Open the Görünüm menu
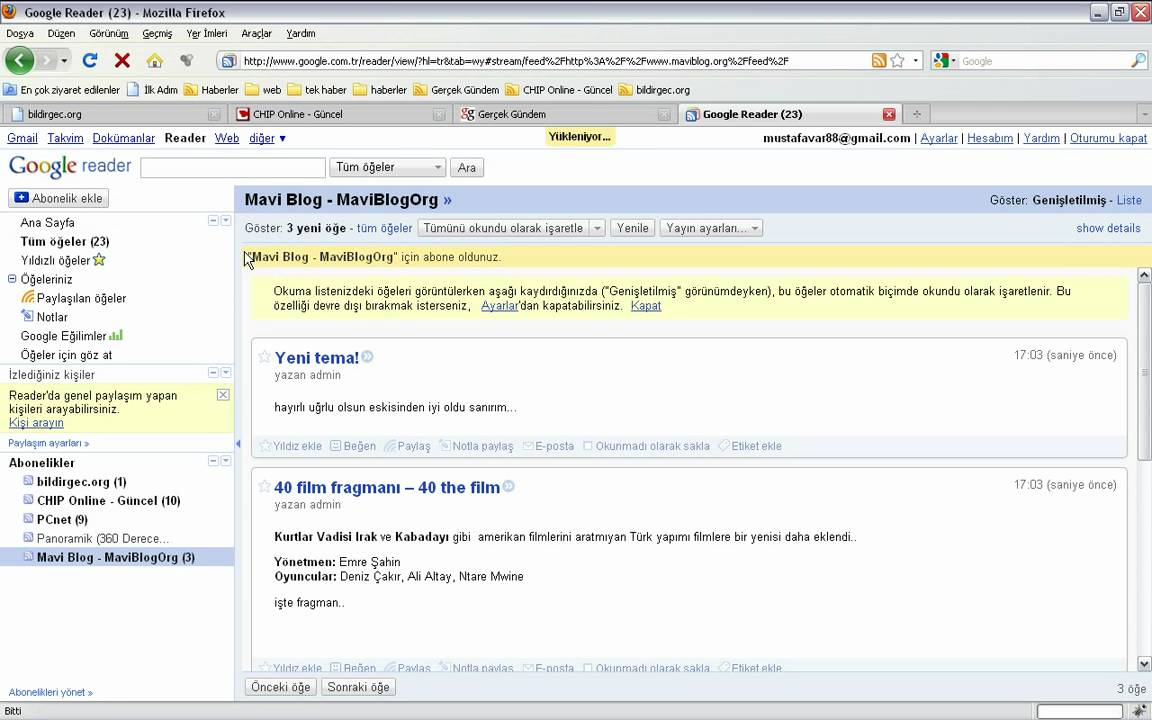 point(109,33)
